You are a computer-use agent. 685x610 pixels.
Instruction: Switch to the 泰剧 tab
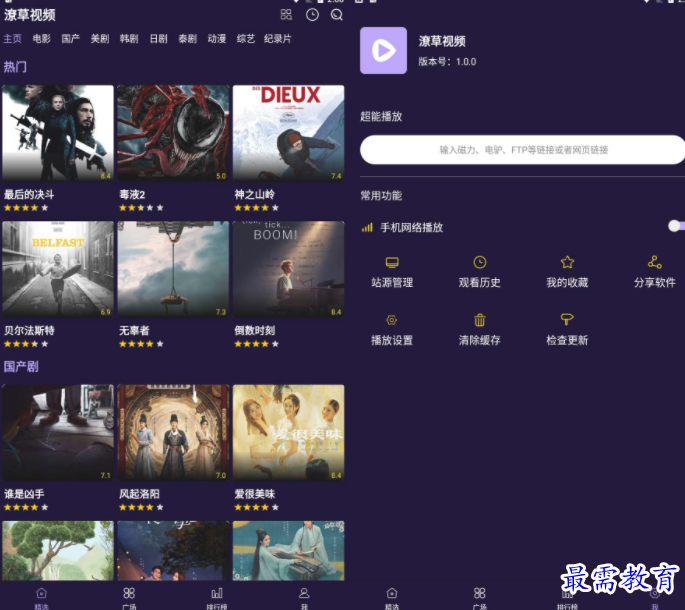[x=187, y=38]
